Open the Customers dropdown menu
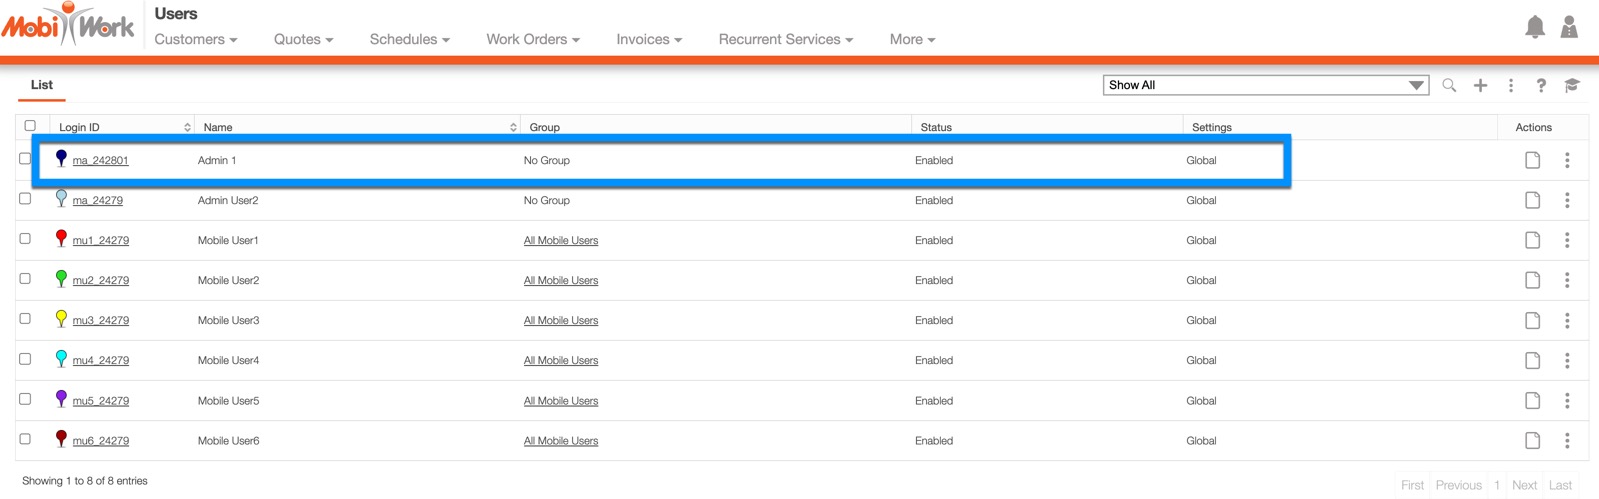The width and height of the screenshot is (1599, 499). pos(195,40)
